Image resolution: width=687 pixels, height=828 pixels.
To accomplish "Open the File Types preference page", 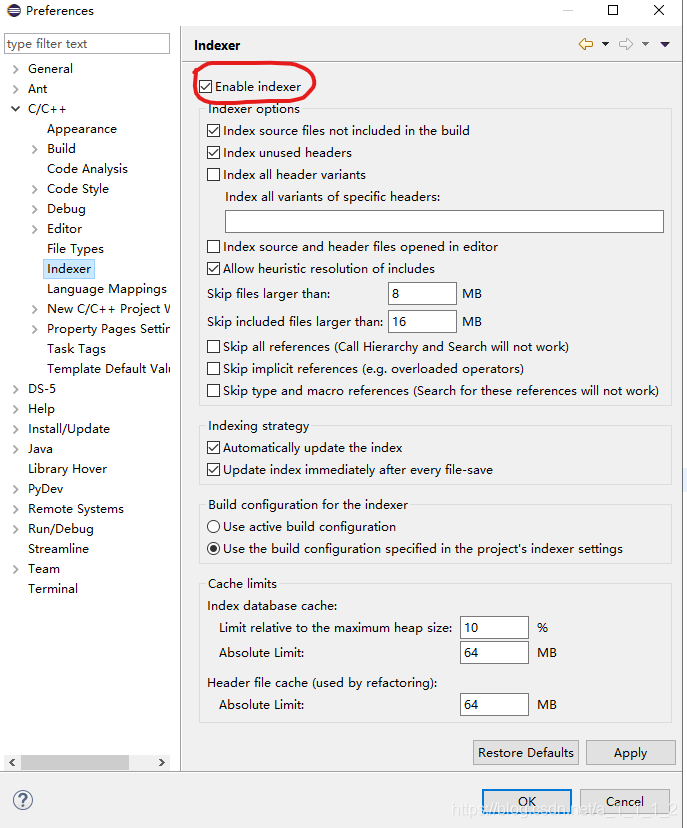I will pos(75,249).
